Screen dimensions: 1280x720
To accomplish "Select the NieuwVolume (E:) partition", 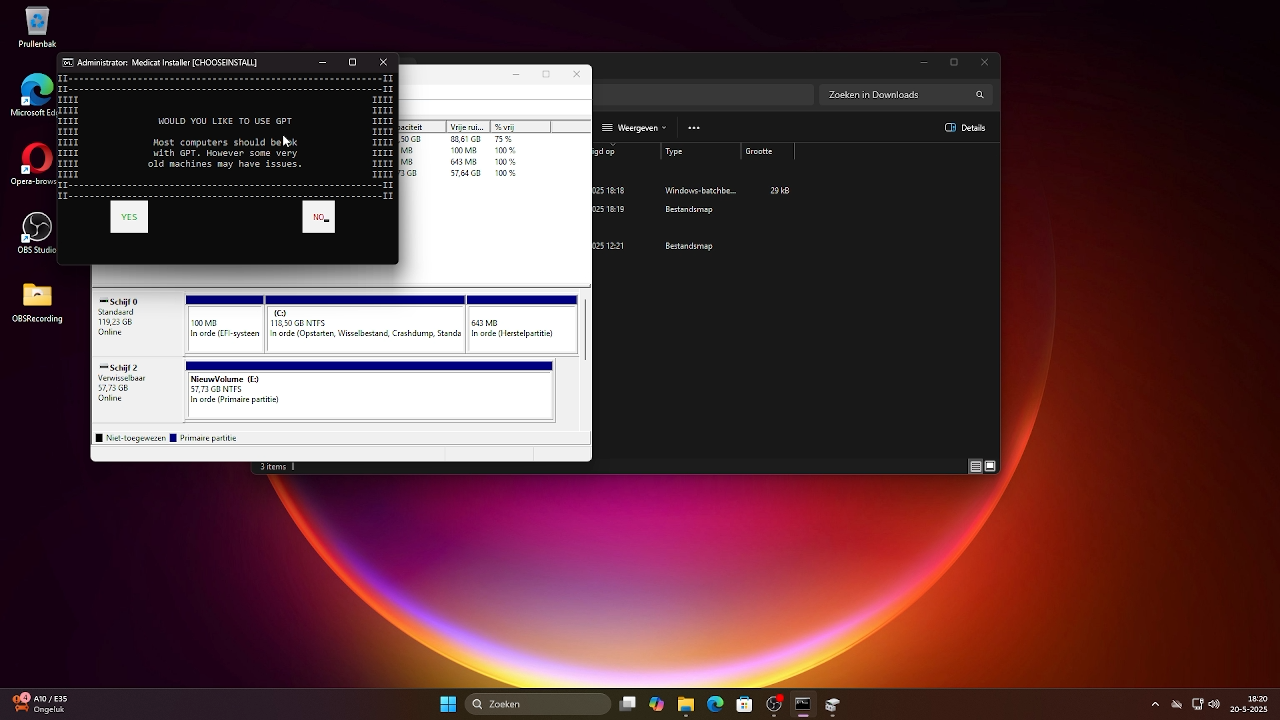I will tap(369, 390).
